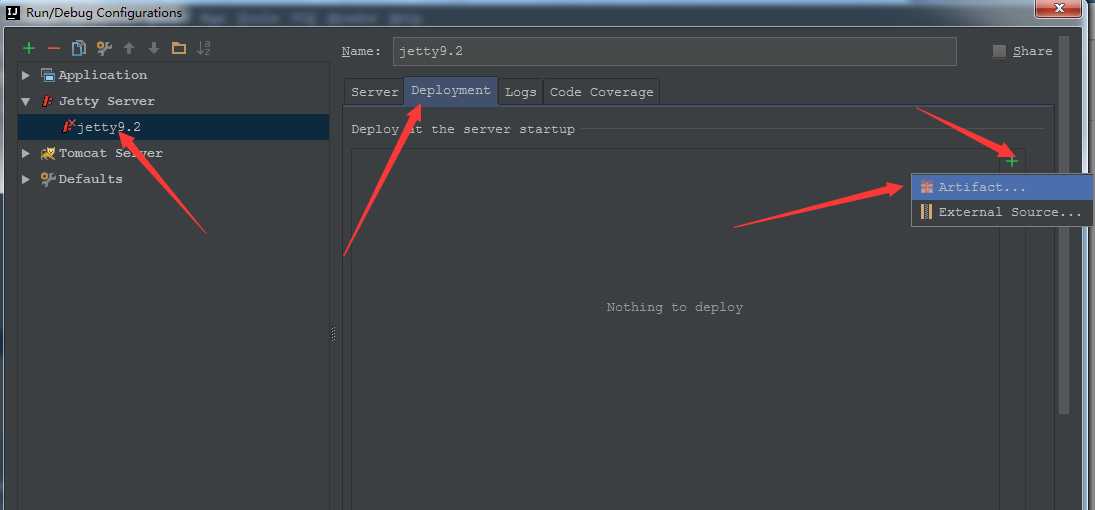Click the Defaults wrench icon
This screenshot has width=1095, height=510.
coord(47,179)
